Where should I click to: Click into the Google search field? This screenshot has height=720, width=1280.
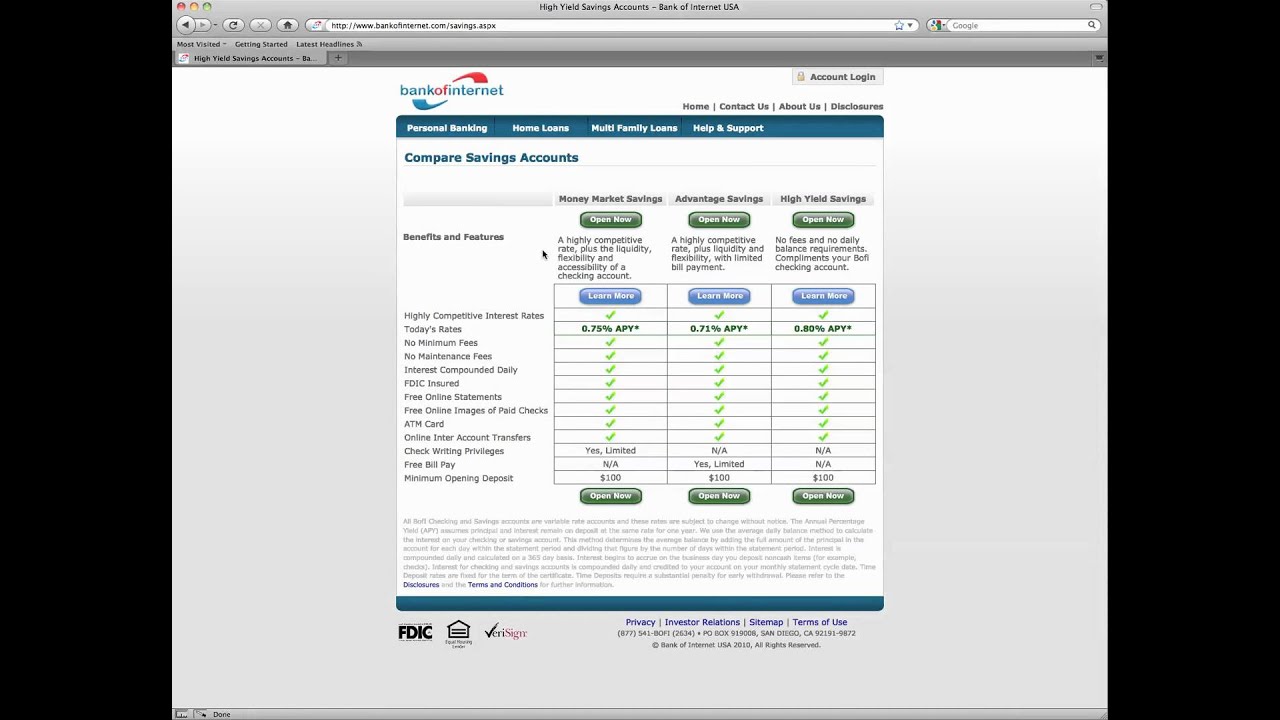coord(1018,25)
